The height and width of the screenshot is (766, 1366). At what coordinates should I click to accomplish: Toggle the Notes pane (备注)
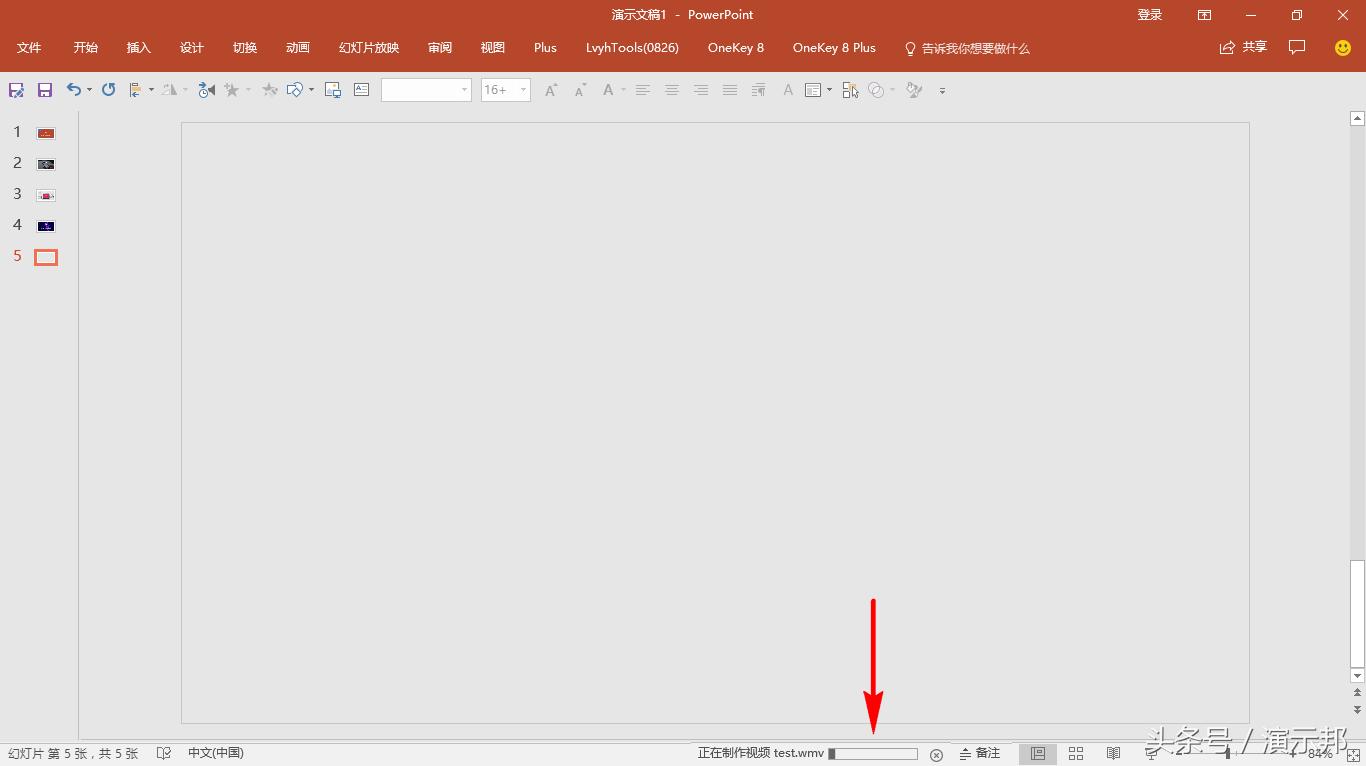980,754
